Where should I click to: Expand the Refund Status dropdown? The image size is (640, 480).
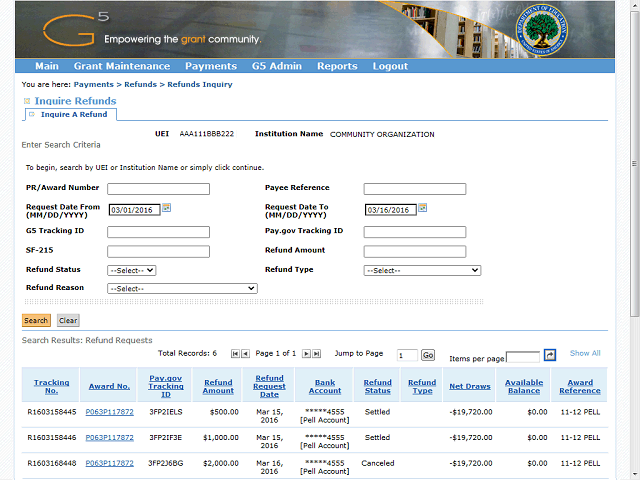[x=131, y=270]
